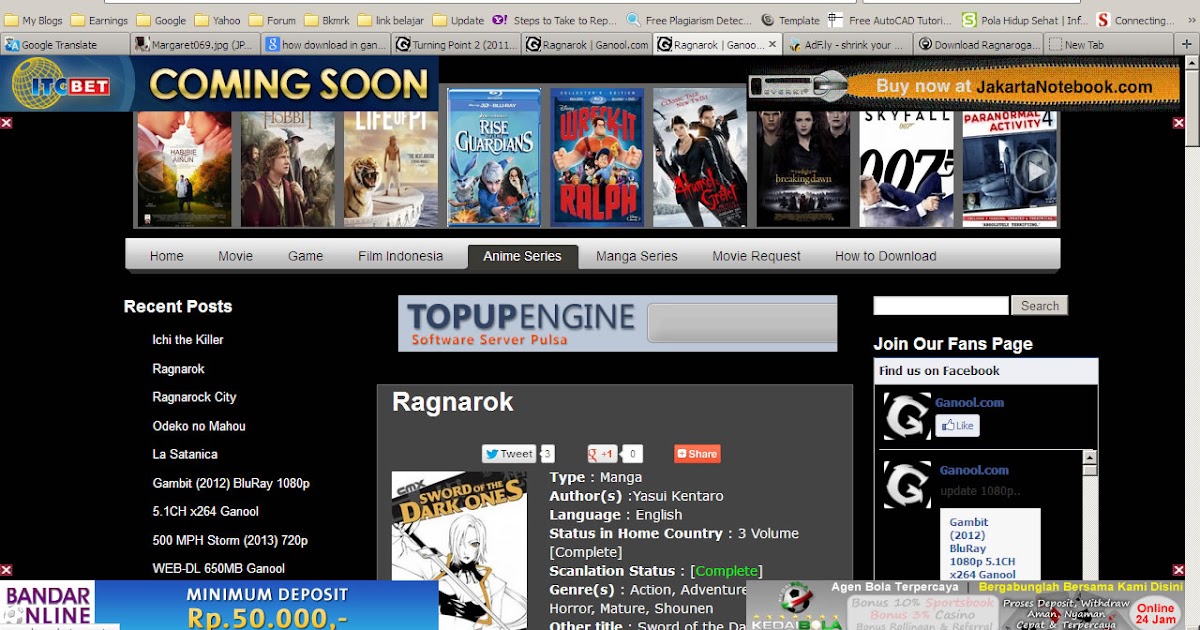Viewport: 1200px width, 630px height.
Task: Open the Breaking Dawn poster
Action: click(804, 168)
